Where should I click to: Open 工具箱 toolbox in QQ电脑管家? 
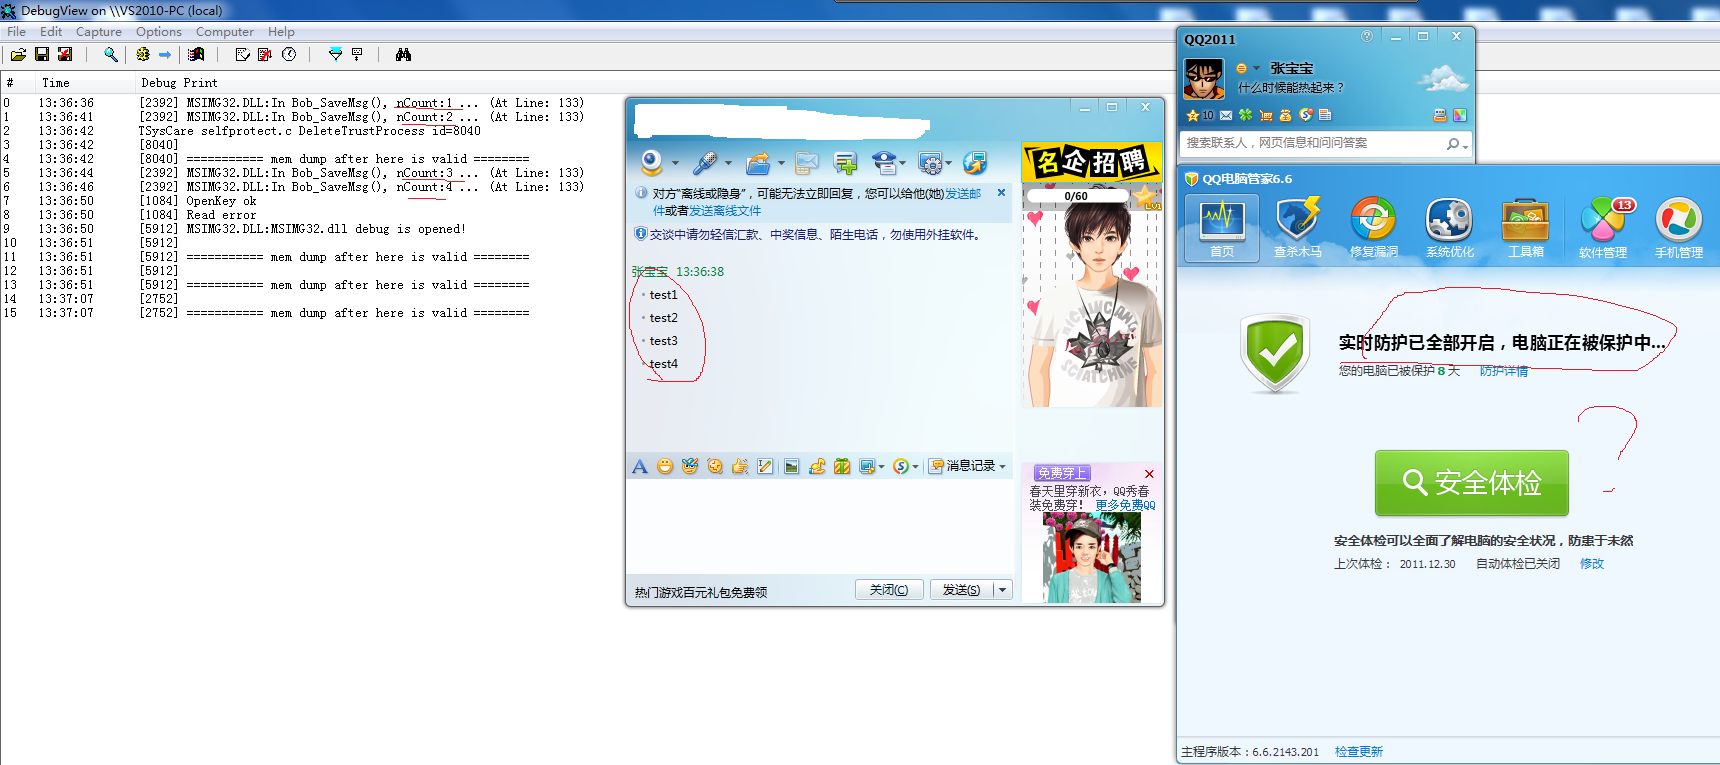pos(1526,229)
